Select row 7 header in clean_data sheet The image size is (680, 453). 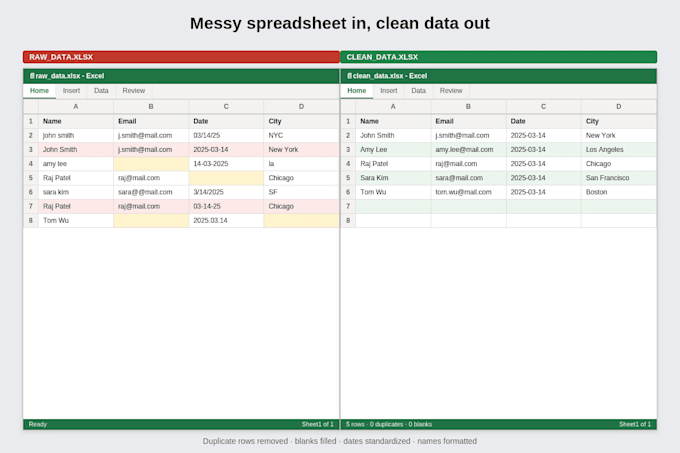pyautogui.click(x=348, y=206)
